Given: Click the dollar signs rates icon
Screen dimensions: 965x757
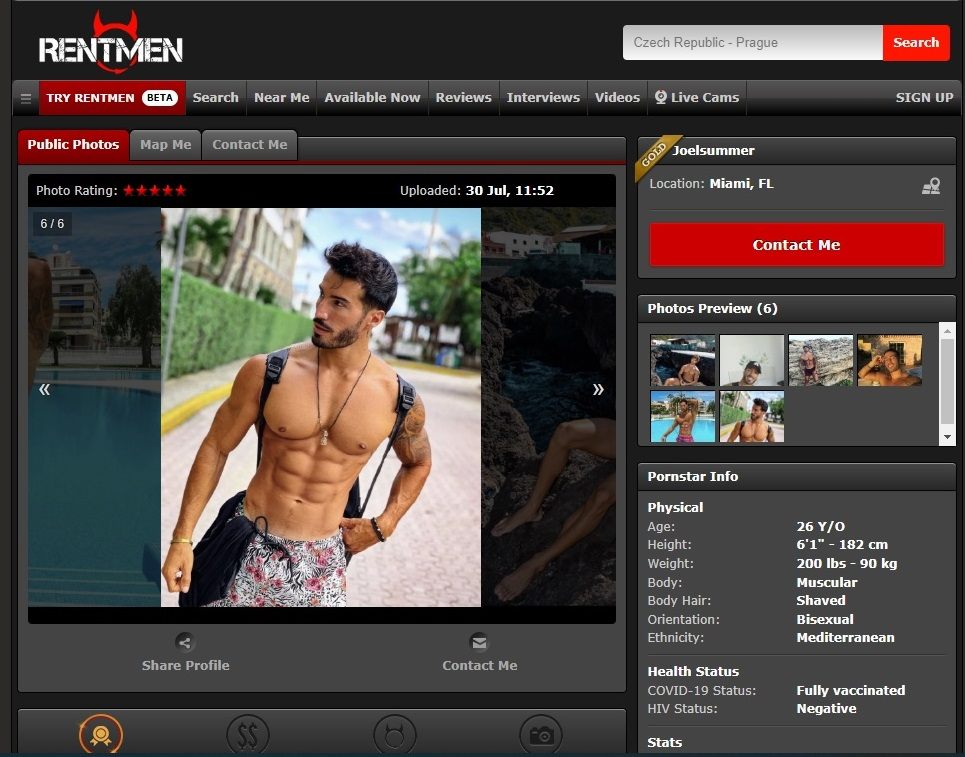Looking at the screenshot, I should [x=247, y=734].
